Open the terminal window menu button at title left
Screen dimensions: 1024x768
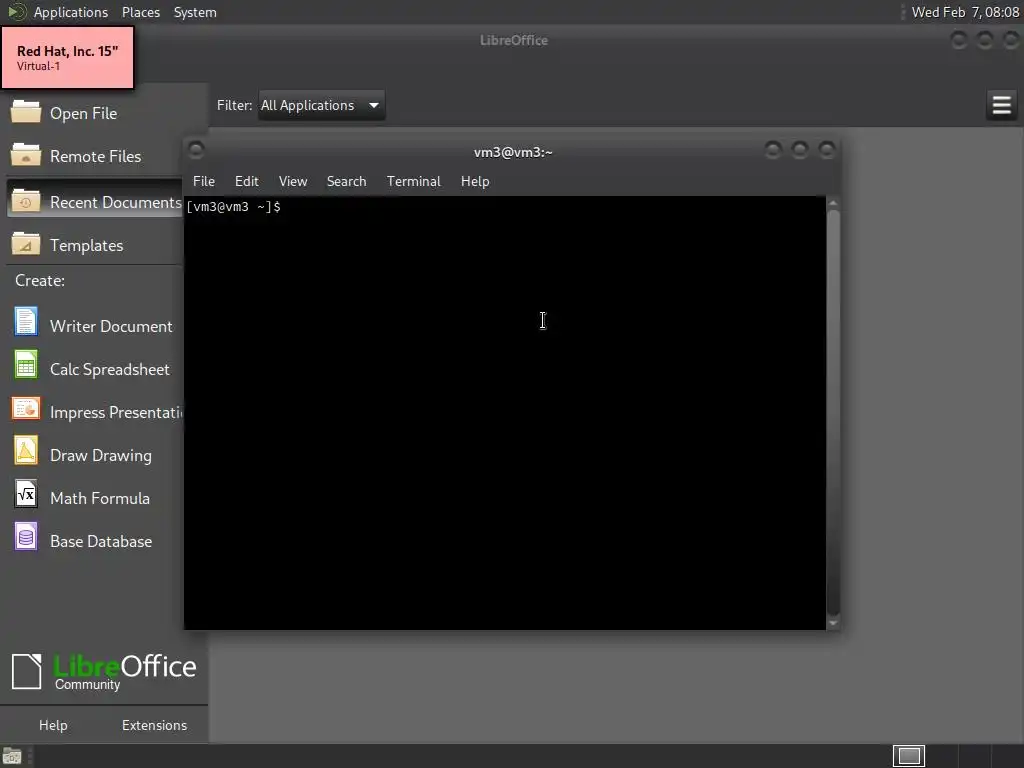point(196,150)
